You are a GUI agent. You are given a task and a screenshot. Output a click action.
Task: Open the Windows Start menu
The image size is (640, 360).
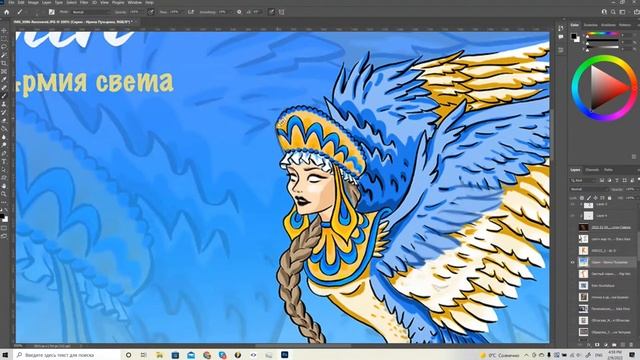[6, 355]
